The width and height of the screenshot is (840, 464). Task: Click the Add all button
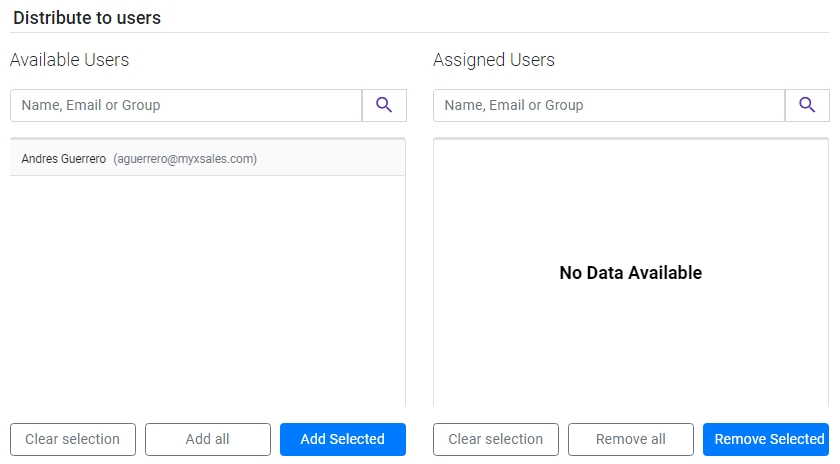tap(208, 439)
